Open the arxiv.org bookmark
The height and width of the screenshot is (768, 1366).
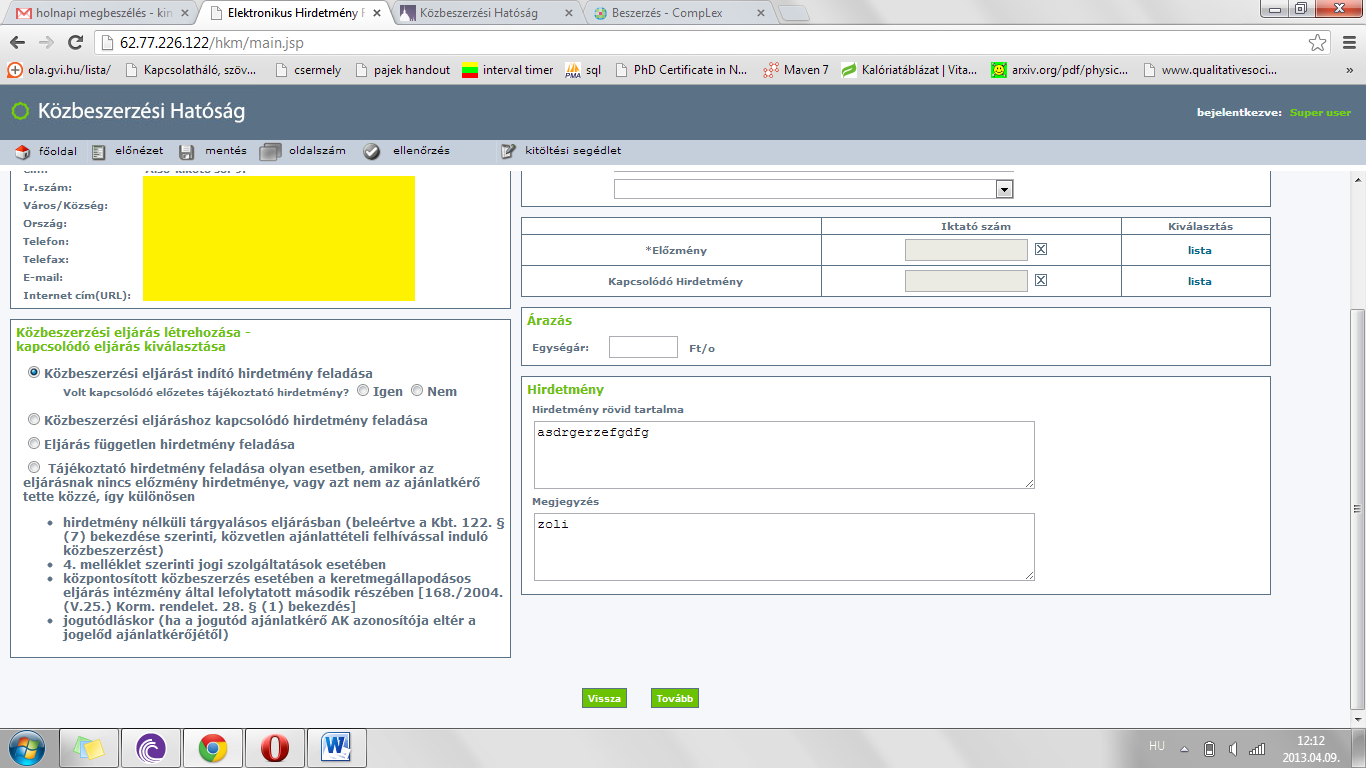pos(1060,70)
